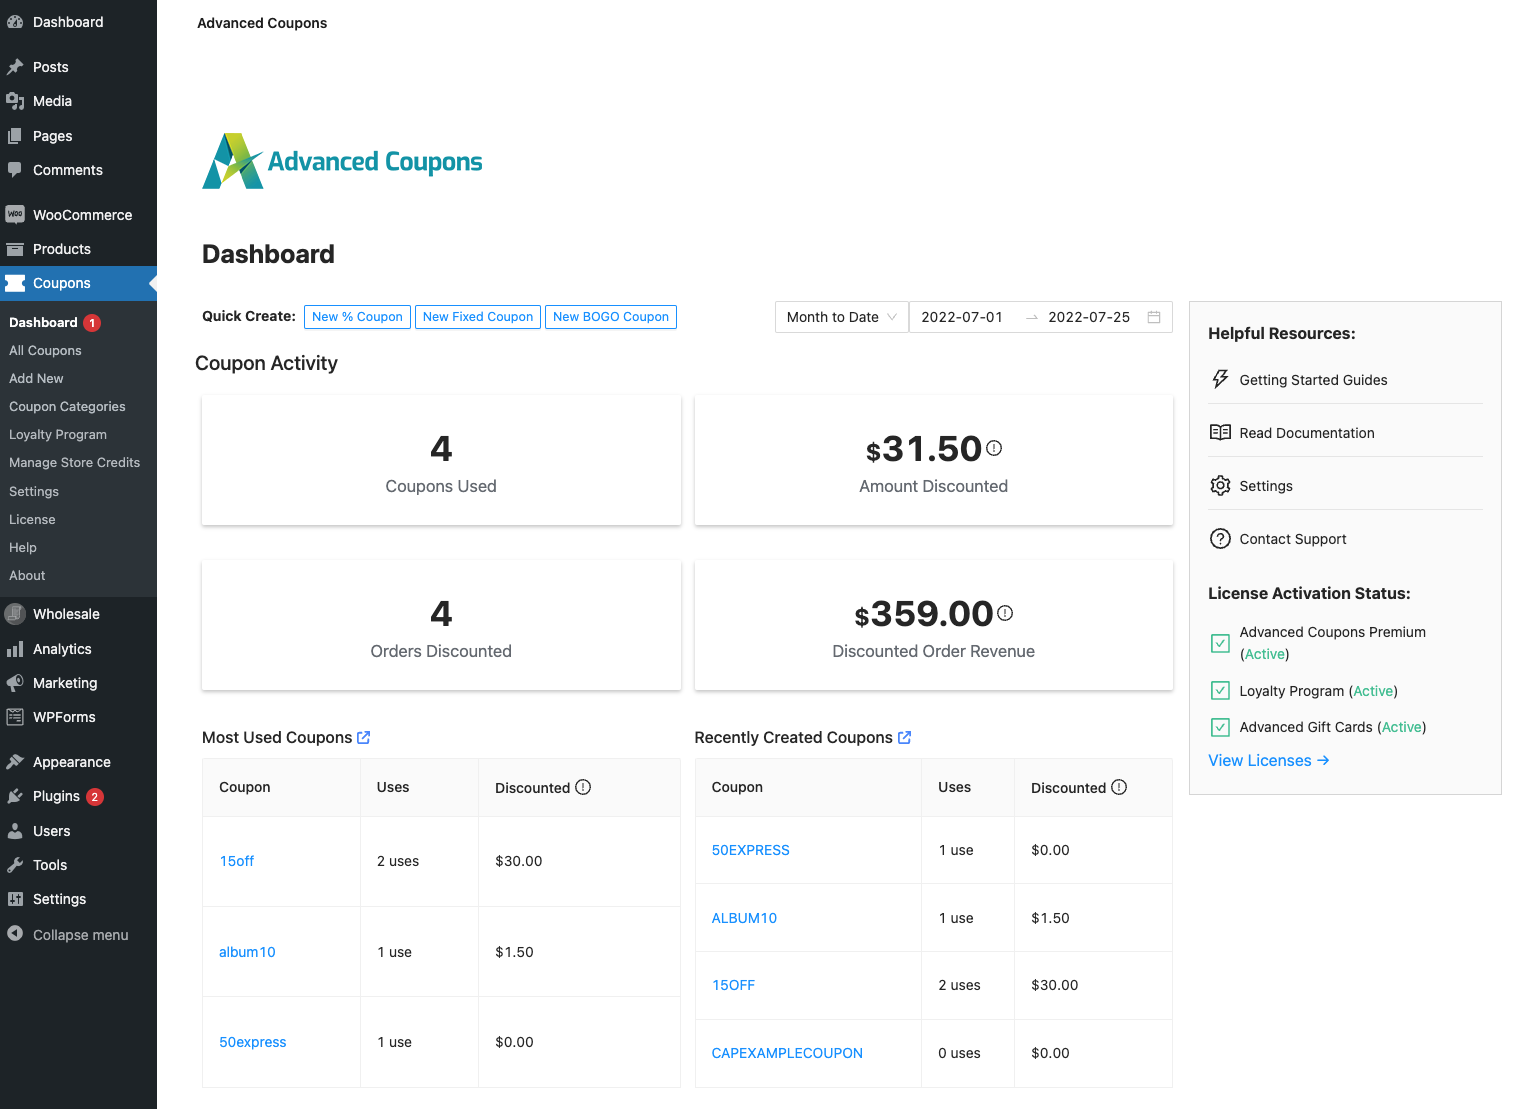Open the 15off coupon link
Screen dimensions: 1524x1109
(237, 861)
